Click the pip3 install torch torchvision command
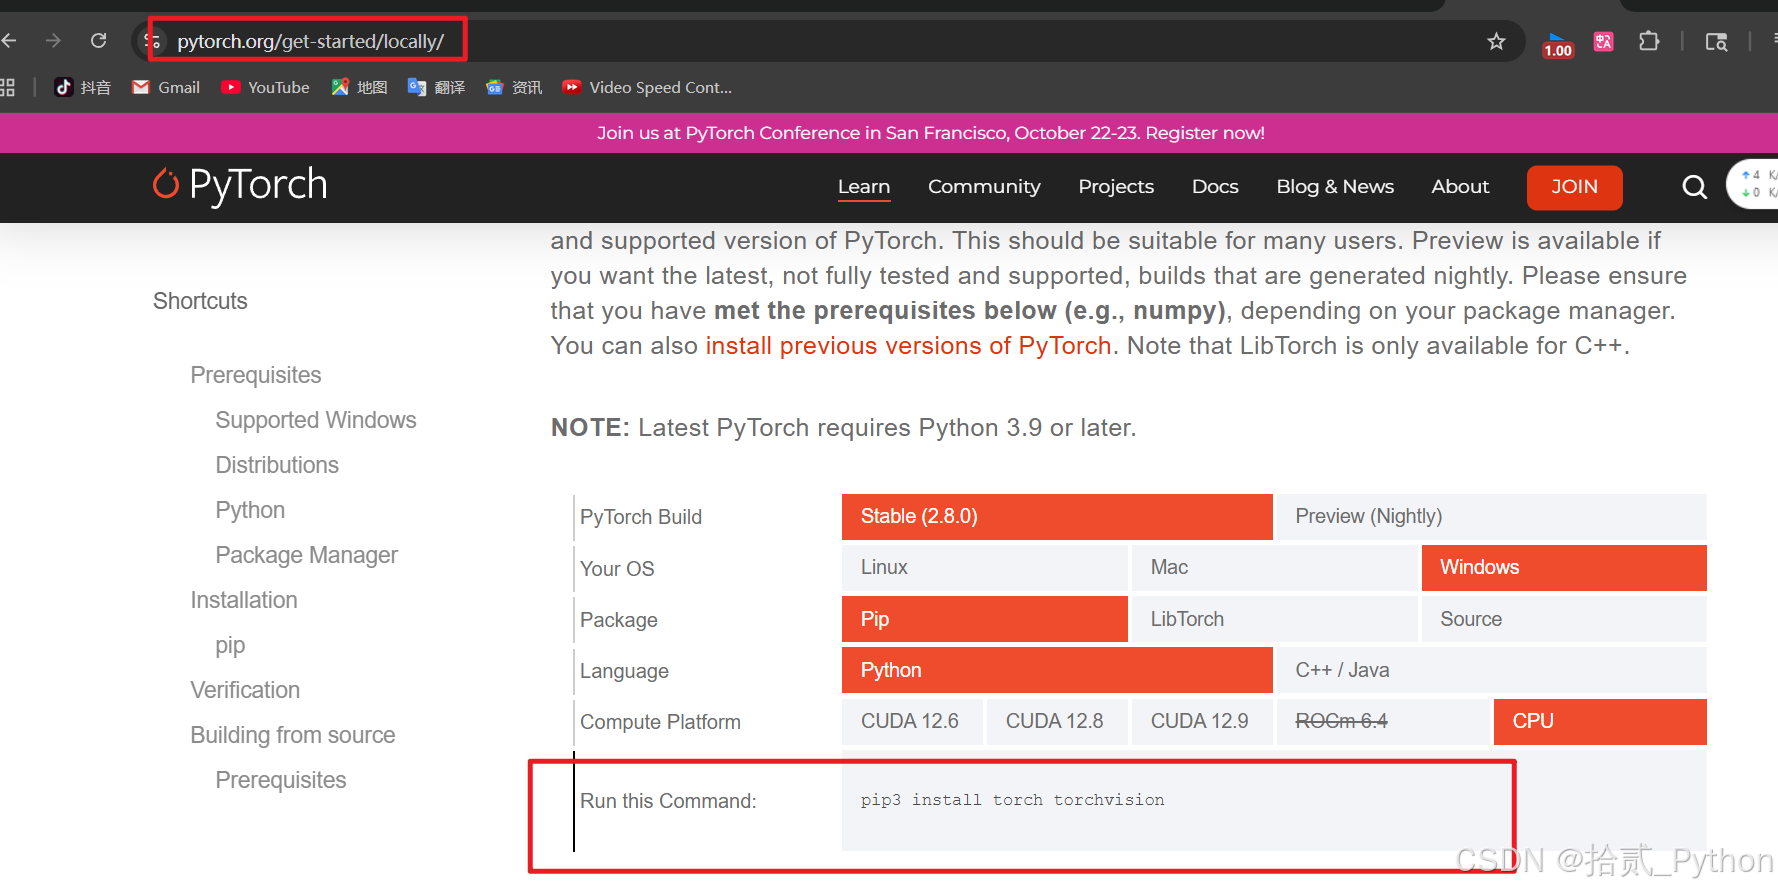 pyautogui.click(x=1012, y=800)
